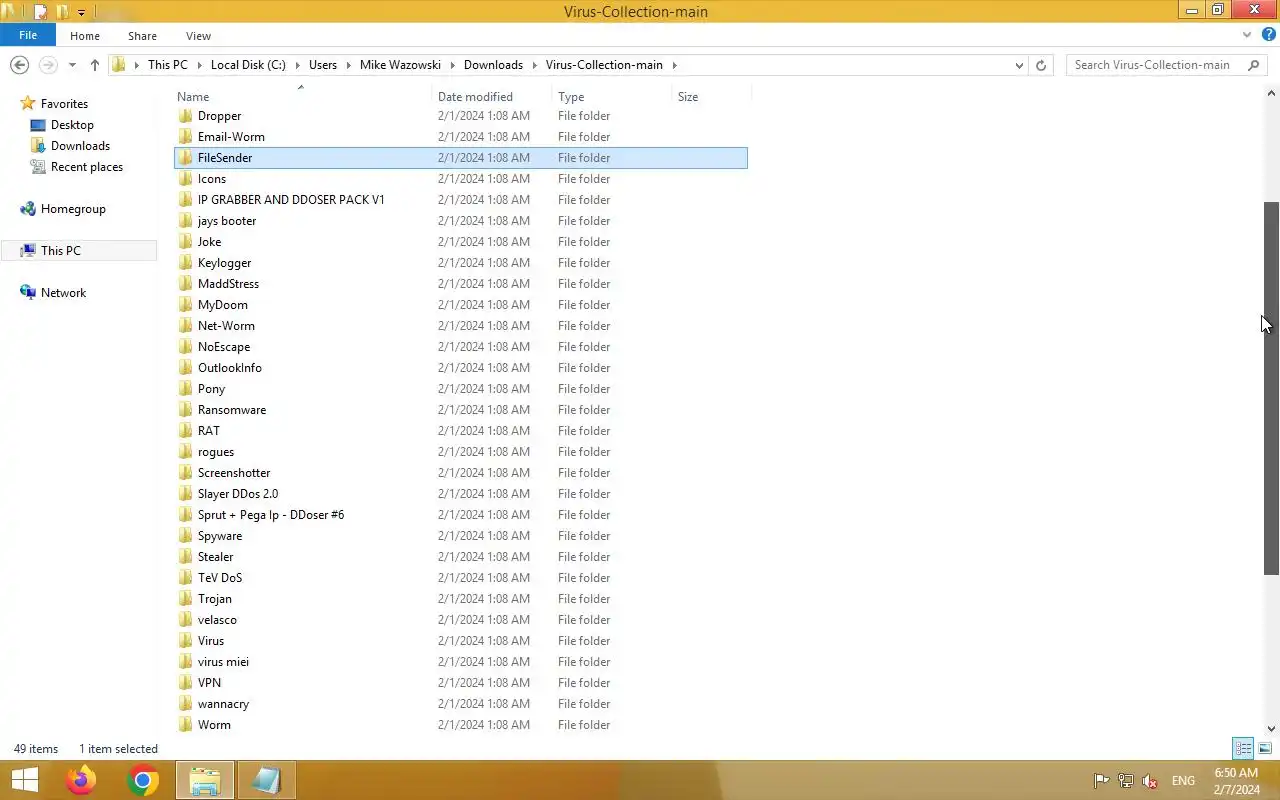The width and height of the screenshot is (1280, 800).
Task: Open the Share ribbon tab
Action: point(142,36)
